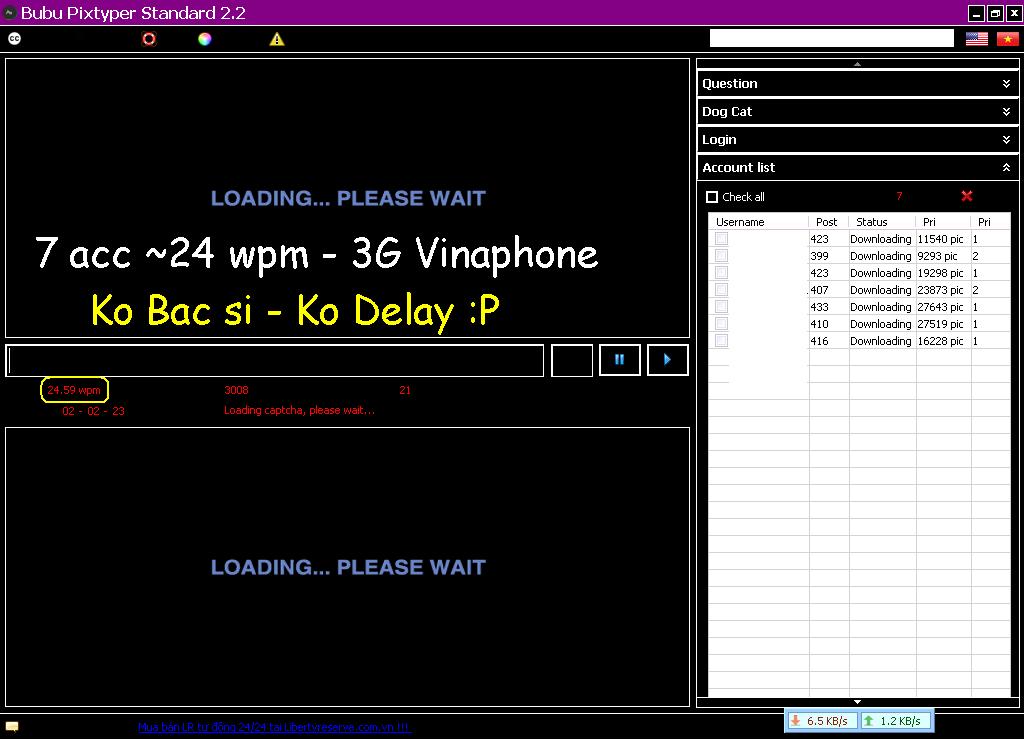Tick checkbox for account with 23873 pic
Screen dimensions: 1024x740
point(722,290)
